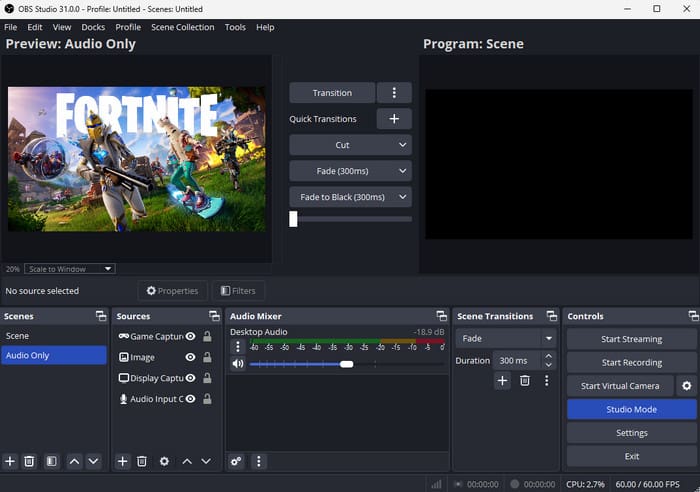Screen dimensions: 700x492
Task: Add a scene transition plus icon
Action: (x=502, y=380)
